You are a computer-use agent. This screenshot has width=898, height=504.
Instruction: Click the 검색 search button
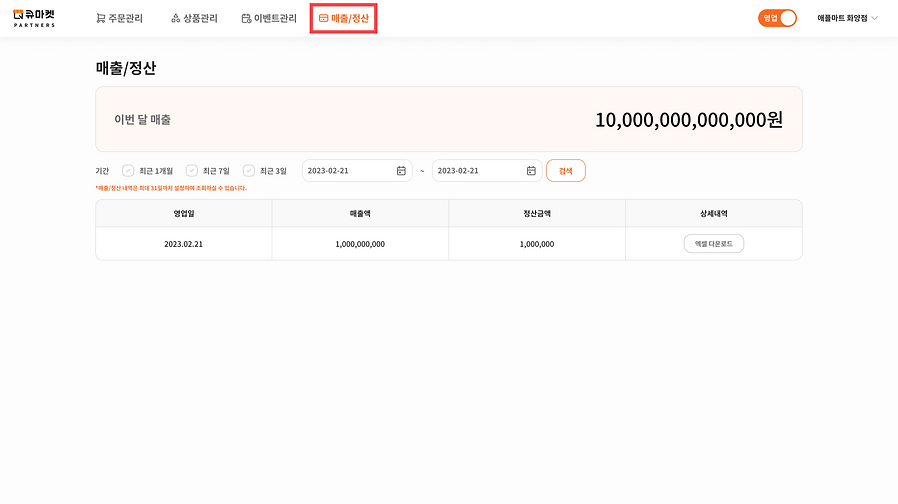click(566, 171)
